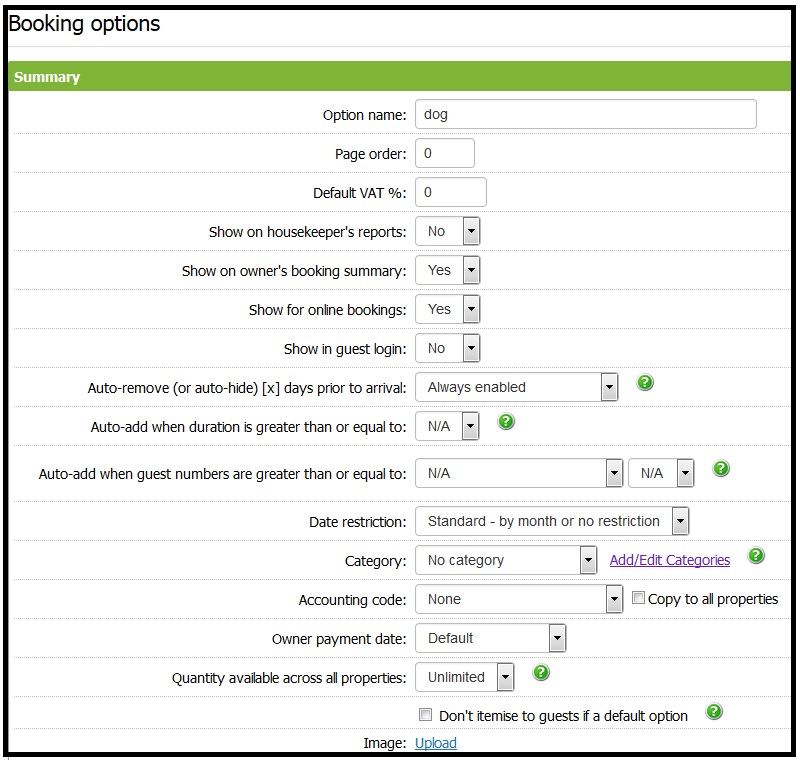Click help icon beside Add/Edit Categories link
The image size is (800, 760).
click(756, 556)
